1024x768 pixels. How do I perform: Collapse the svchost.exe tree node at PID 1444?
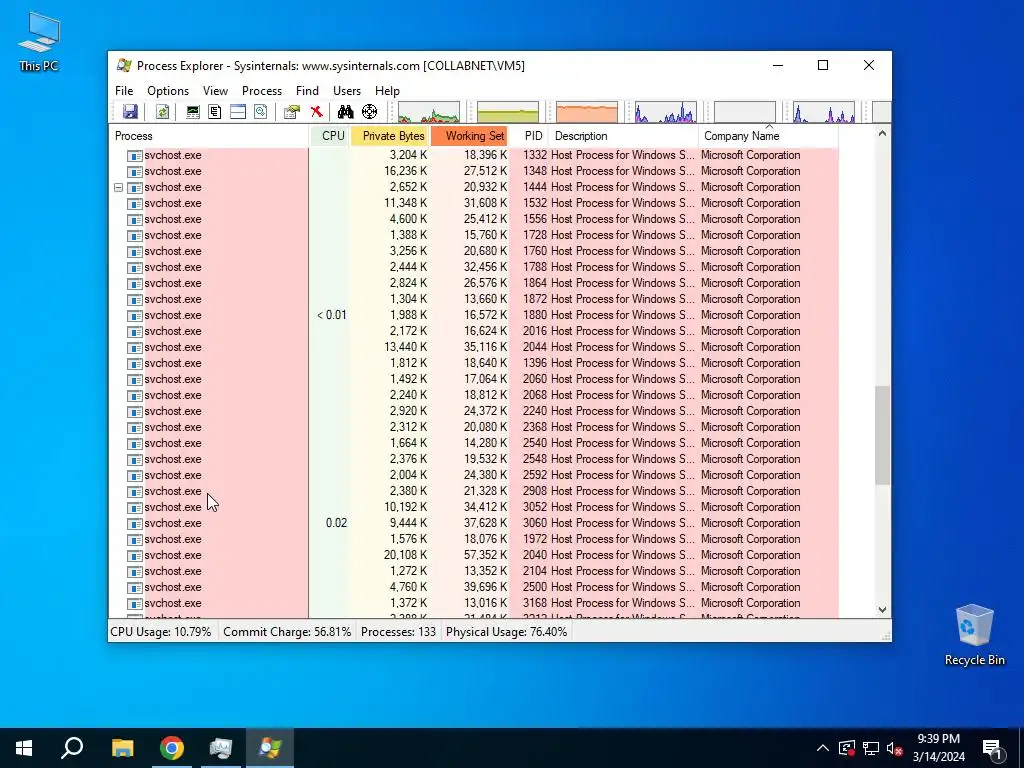pos(119,187)
